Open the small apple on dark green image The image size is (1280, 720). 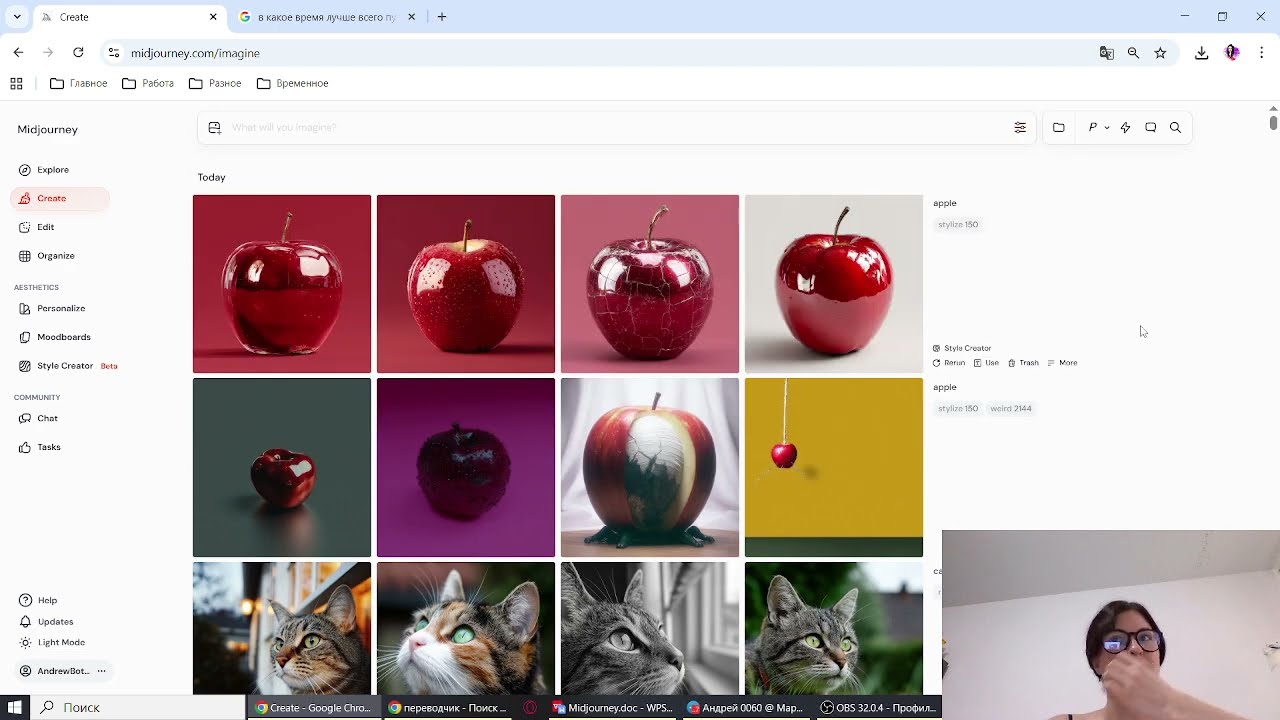click(x=282, y=467)
